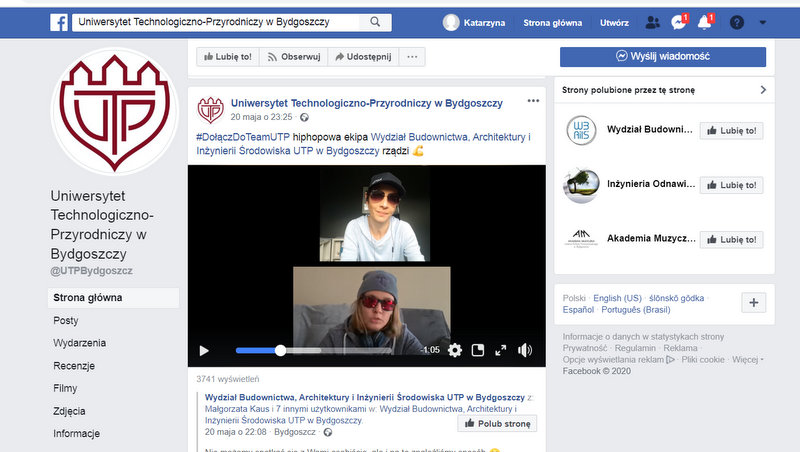The width and height of the screenshot is (800, 452).
Task: Open Informacje section
Action: coord(77,434)
